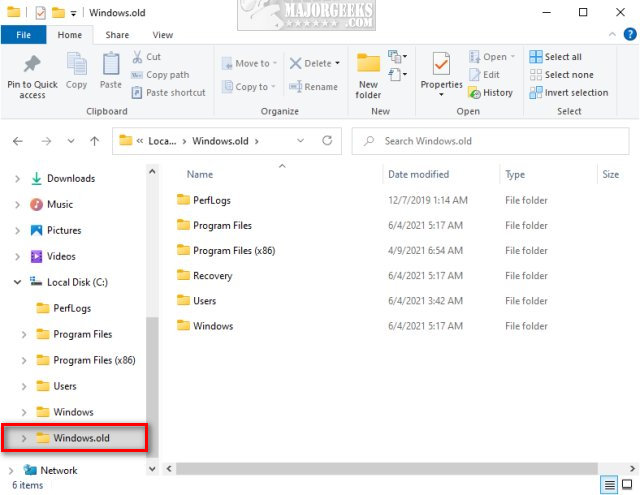The height and width of the screenshot is (495, 640).
Task: Expand the Network tree node
Action: (x=11, y=471)
